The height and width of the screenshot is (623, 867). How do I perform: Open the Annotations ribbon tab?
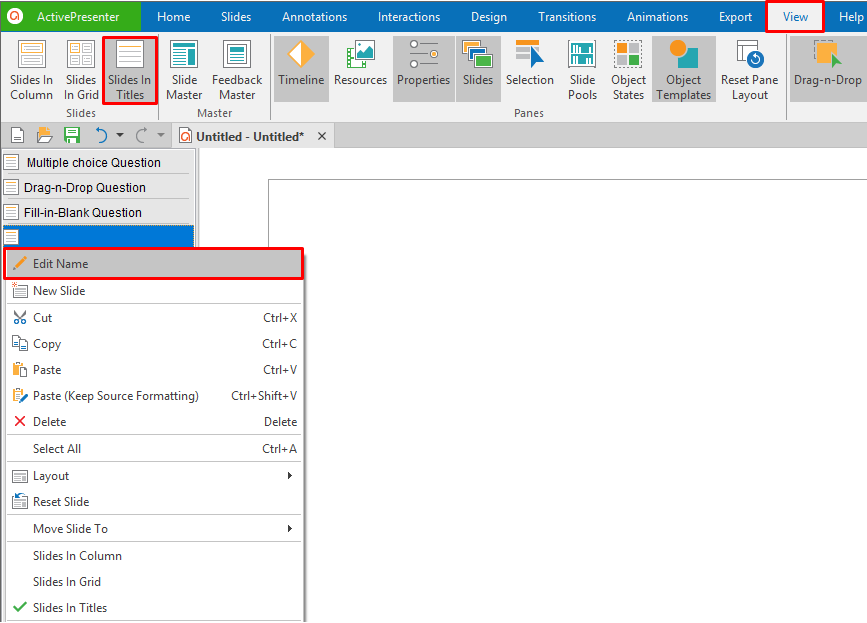[x=315, y=17]
